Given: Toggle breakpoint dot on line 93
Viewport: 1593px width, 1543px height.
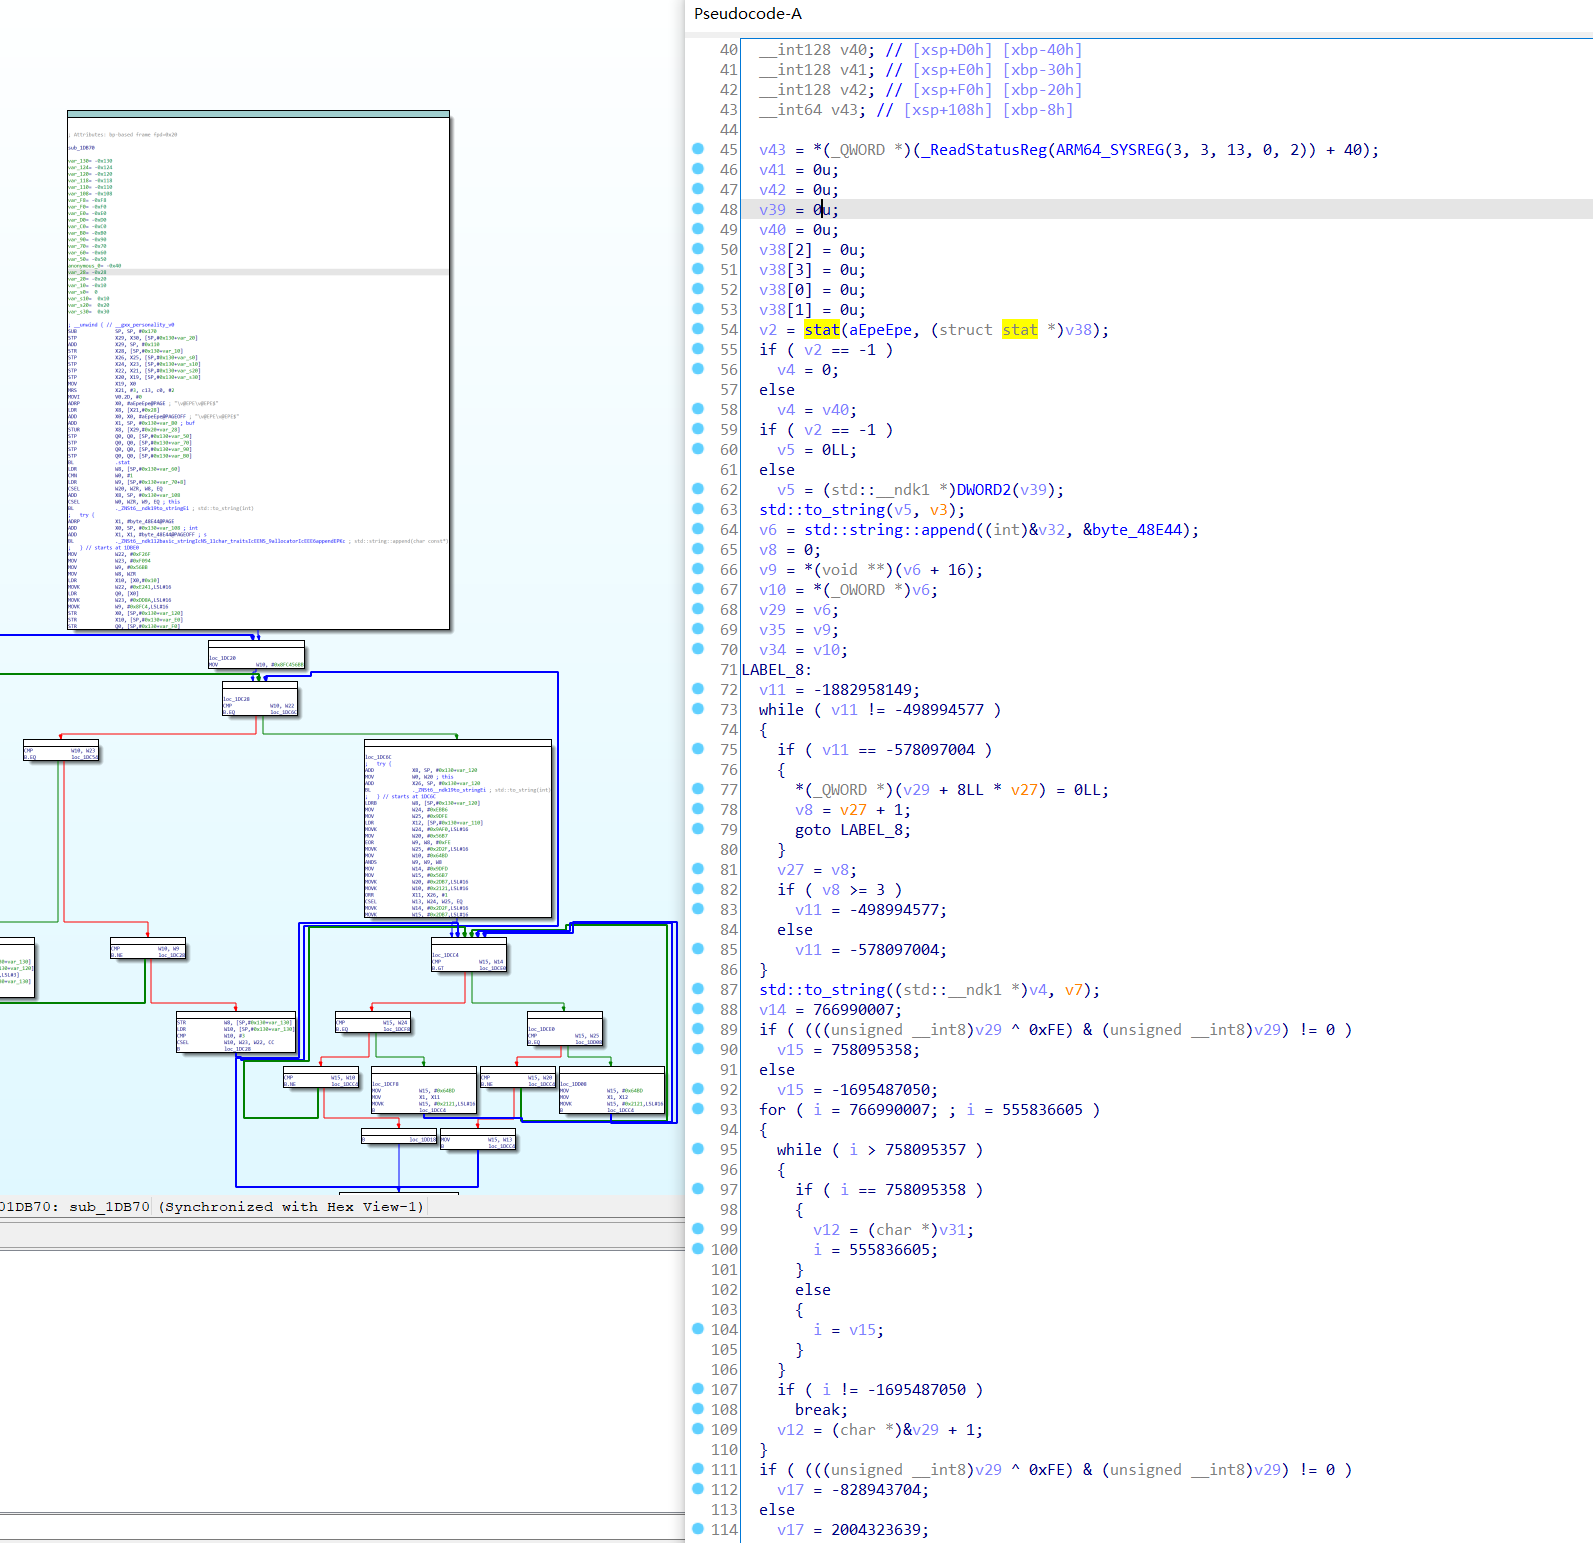Looking at the screenshot, I should [x=698, y=1108].
